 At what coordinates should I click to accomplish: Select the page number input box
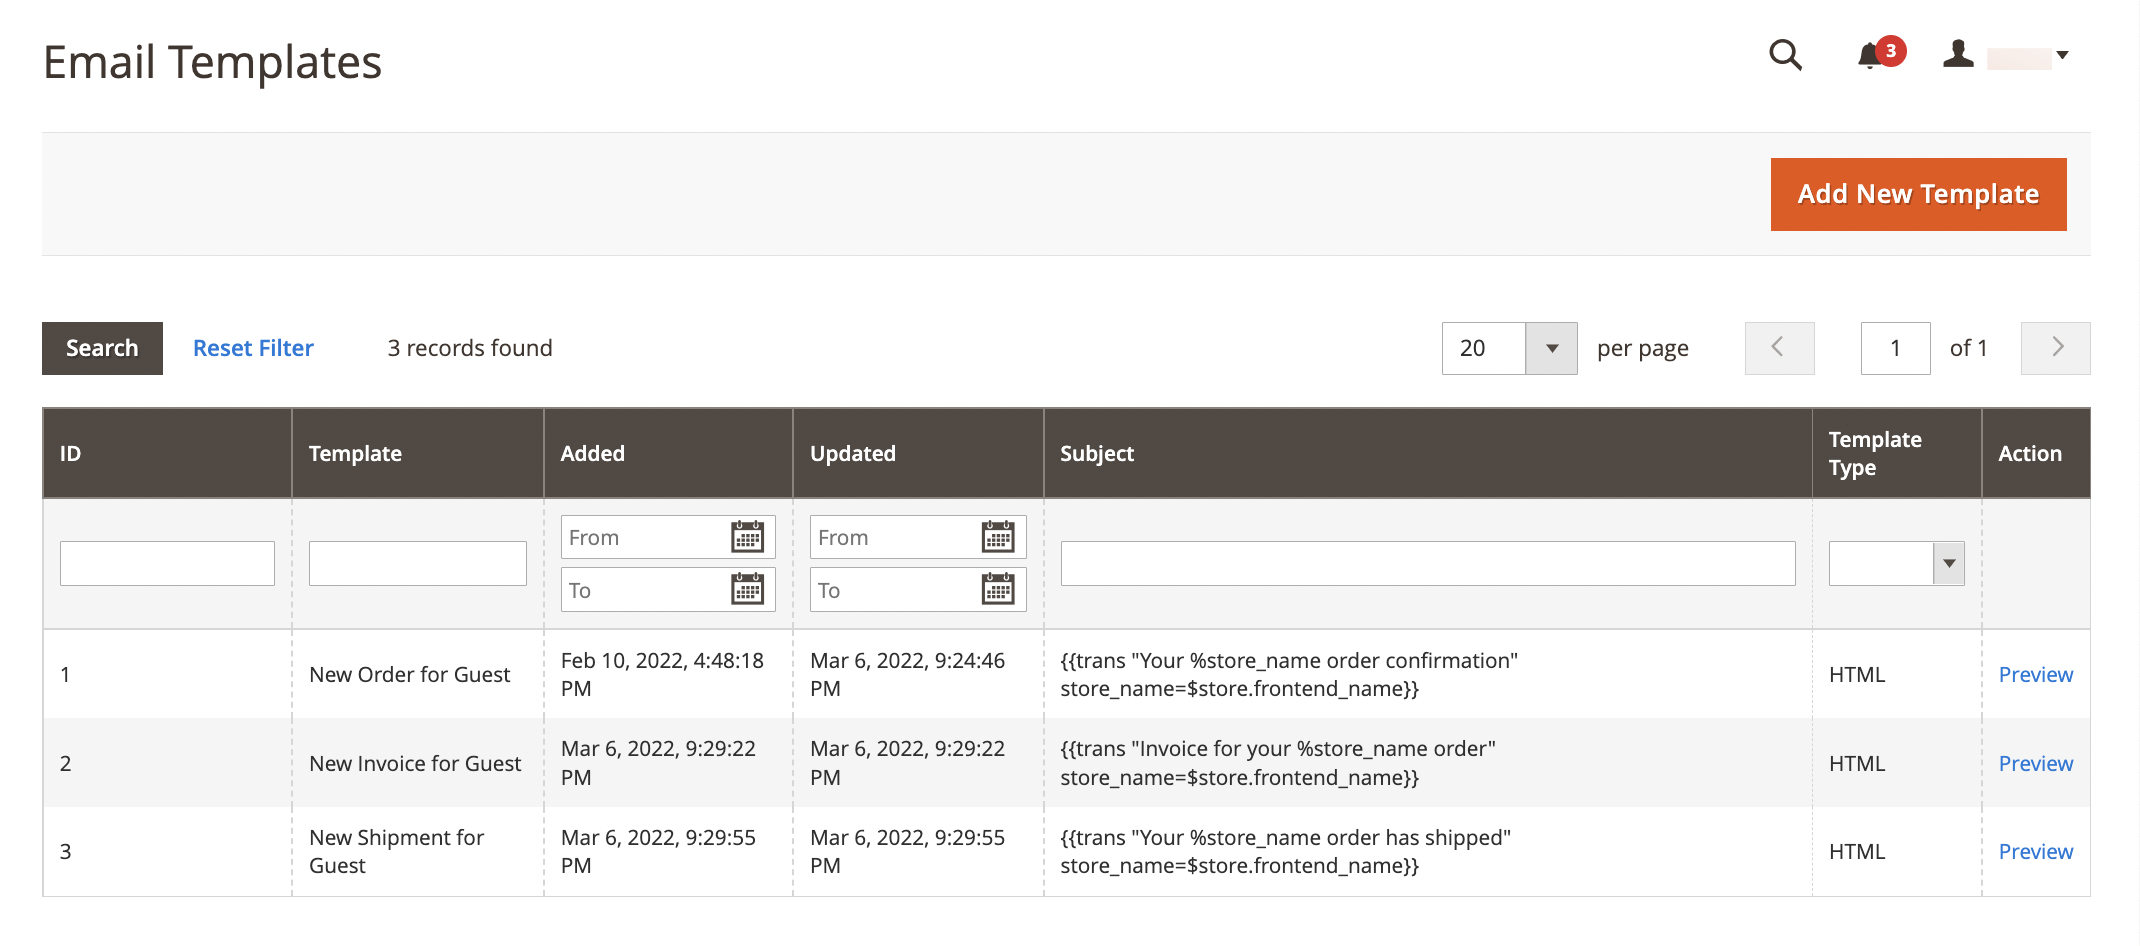point(1895,348)
